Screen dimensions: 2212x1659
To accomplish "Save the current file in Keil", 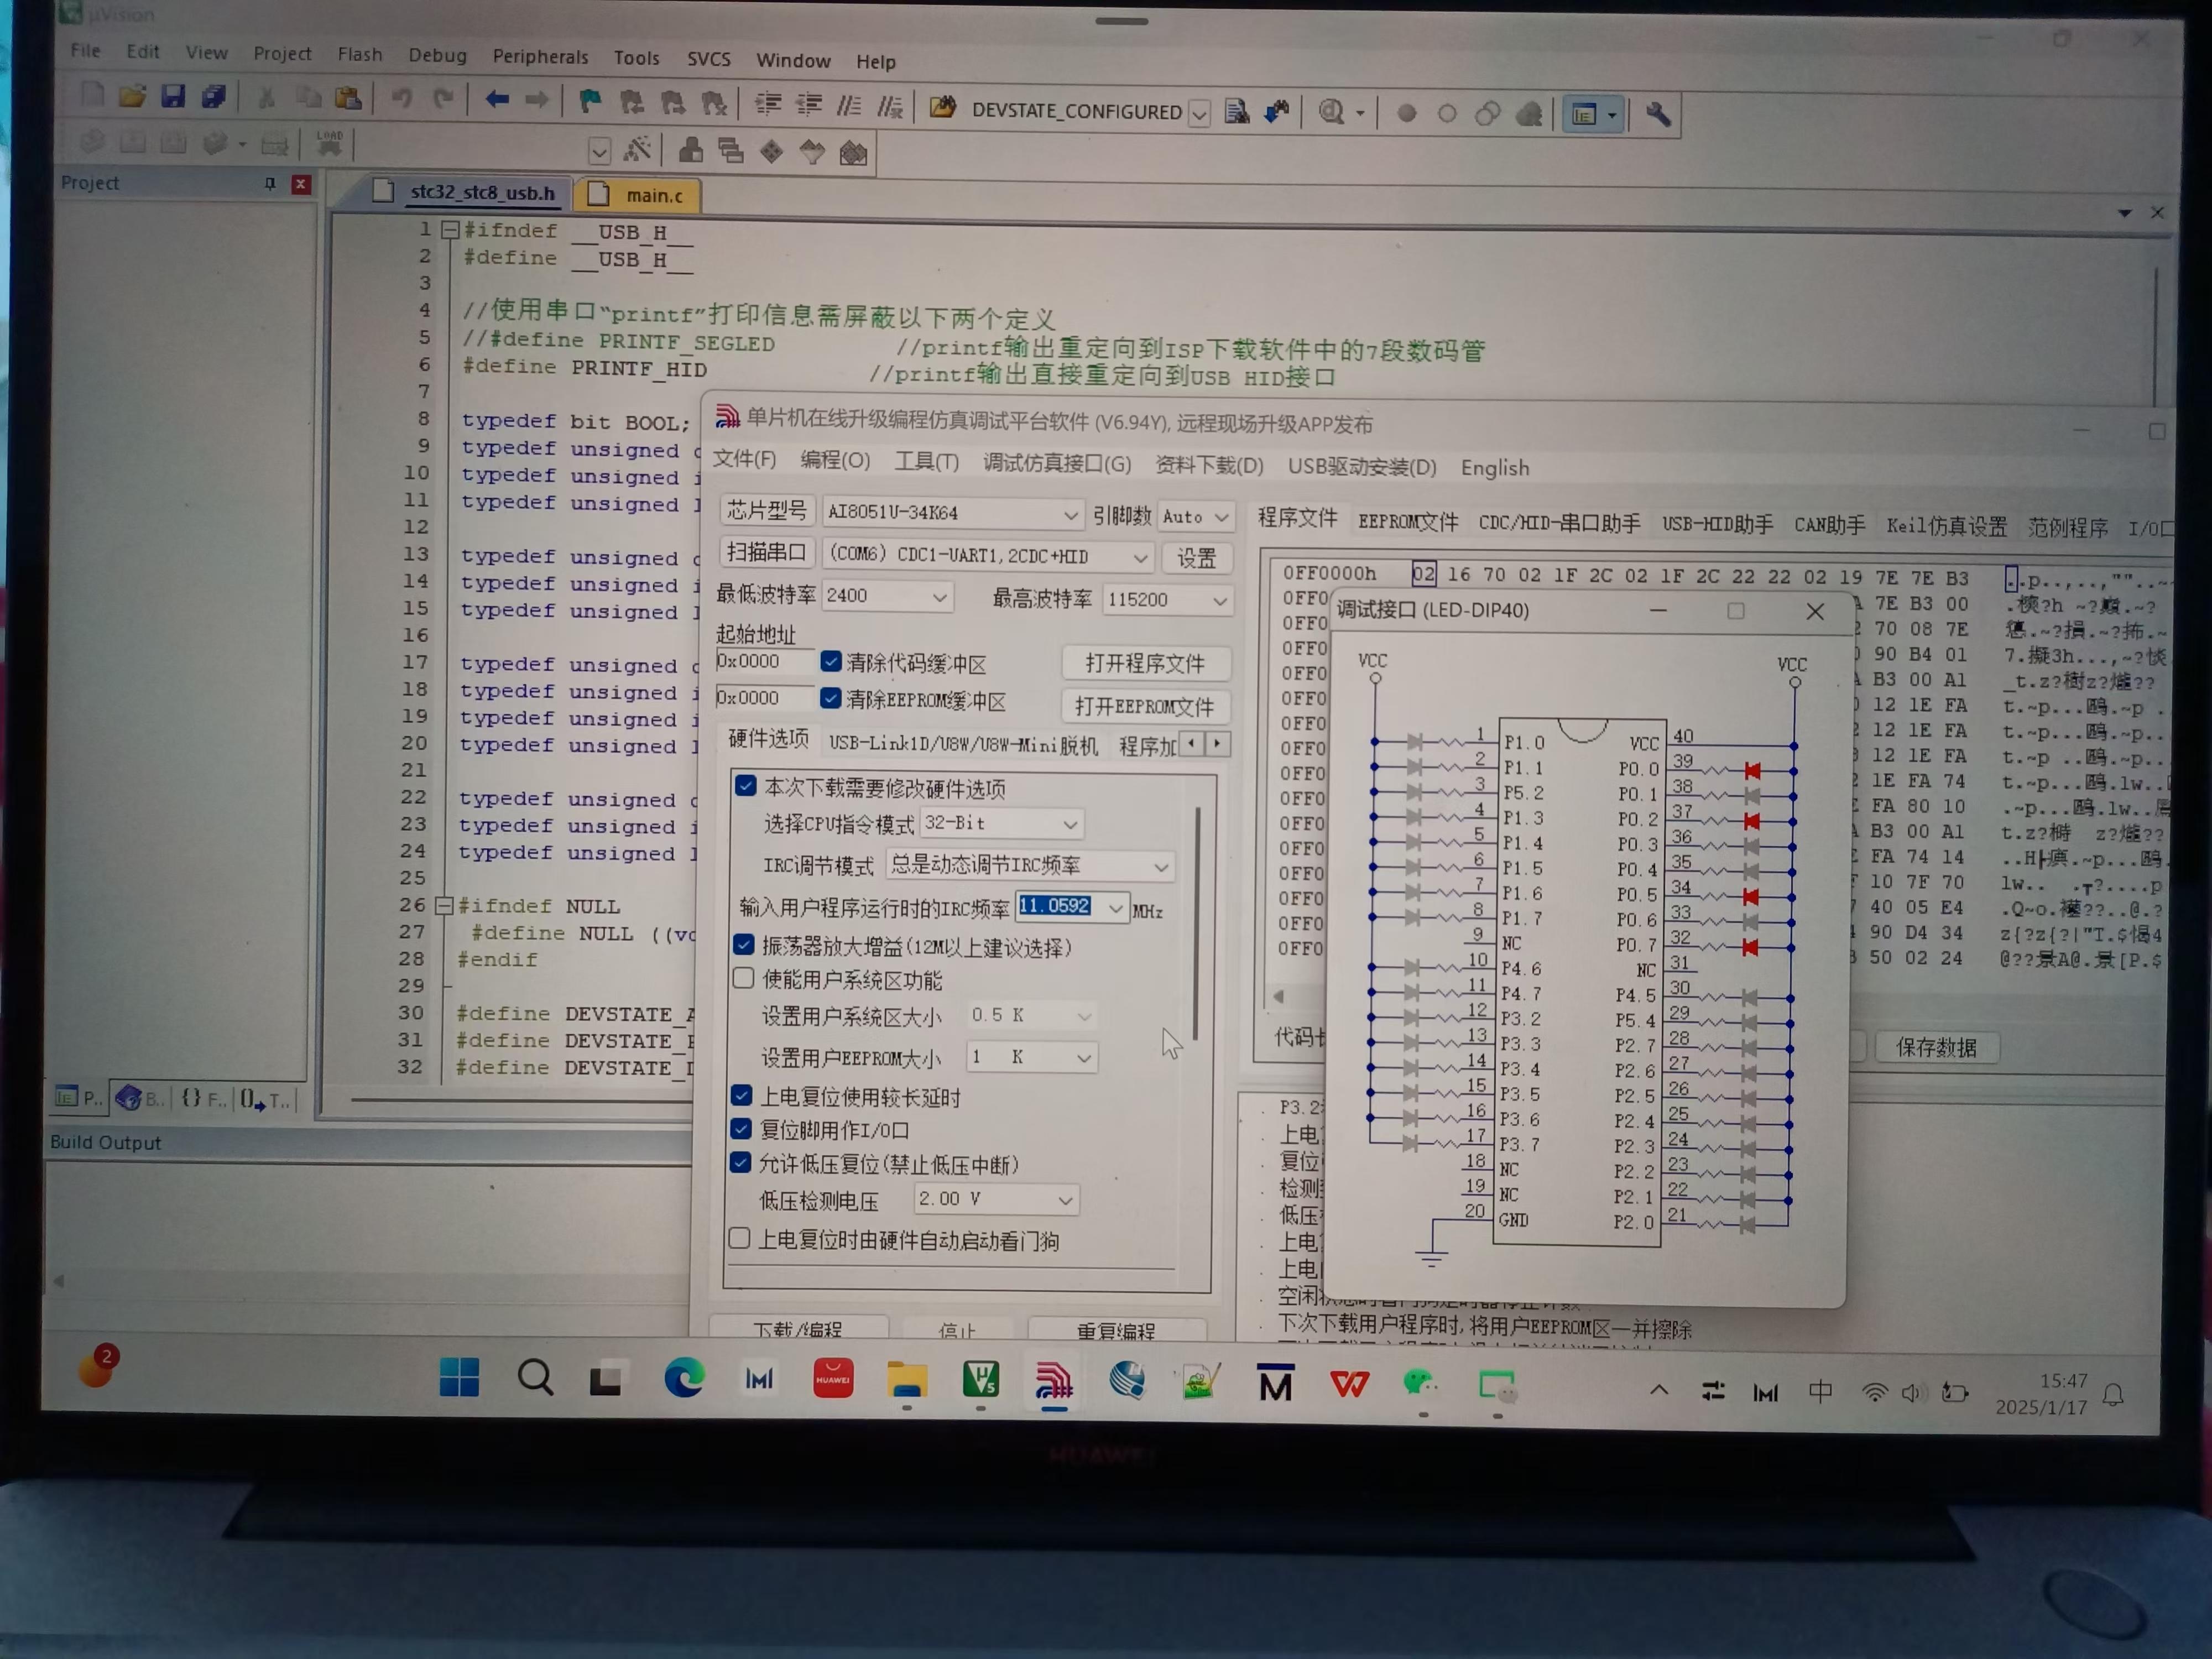I will coord(173,96).
